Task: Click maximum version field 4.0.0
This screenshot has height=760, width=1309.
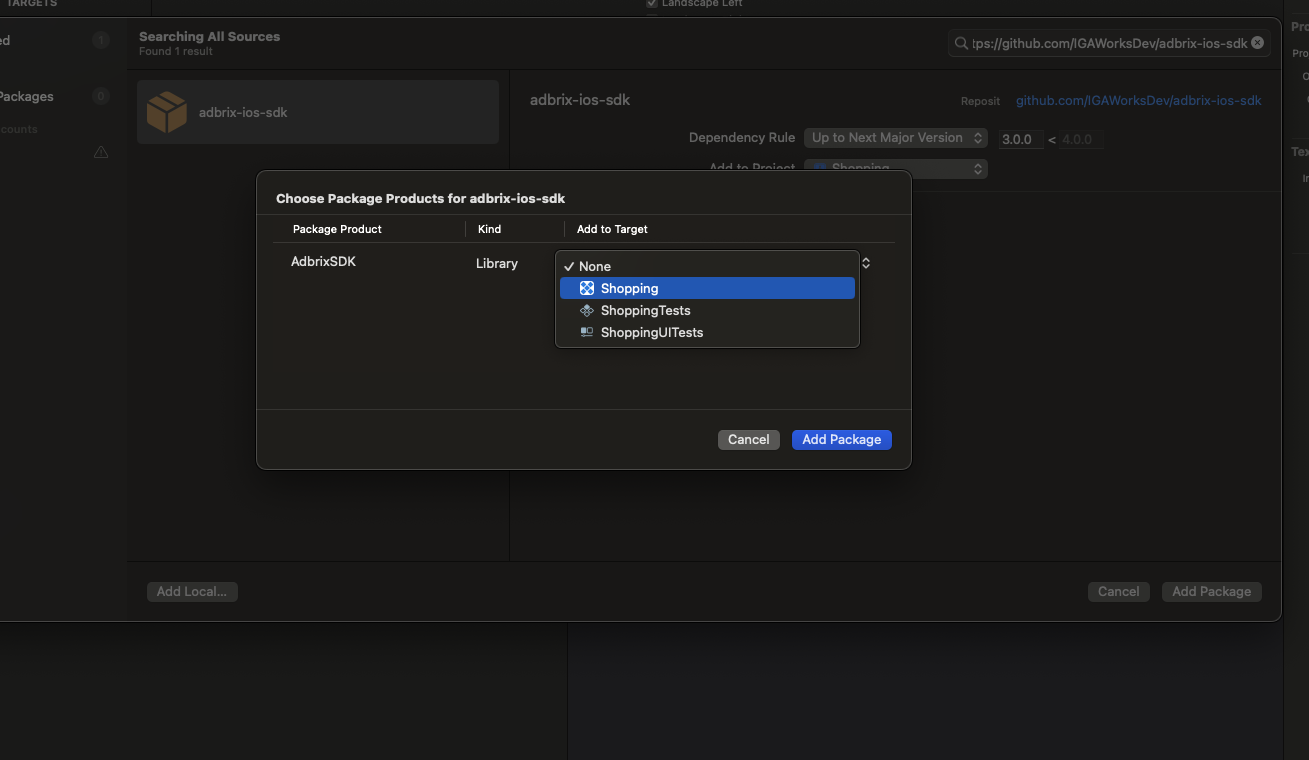Action: pos(1081,139)
